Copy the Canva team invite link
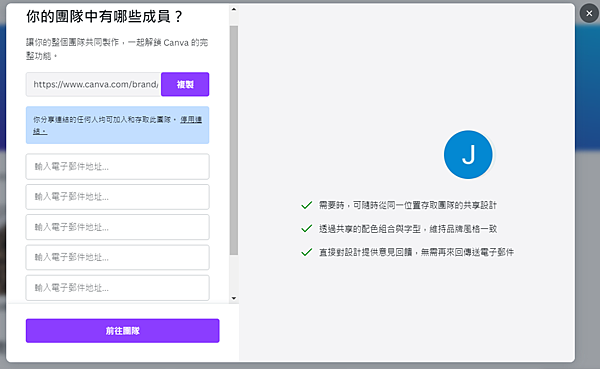Viewport: 600px width, 369px height. click(x=185, y=84)
